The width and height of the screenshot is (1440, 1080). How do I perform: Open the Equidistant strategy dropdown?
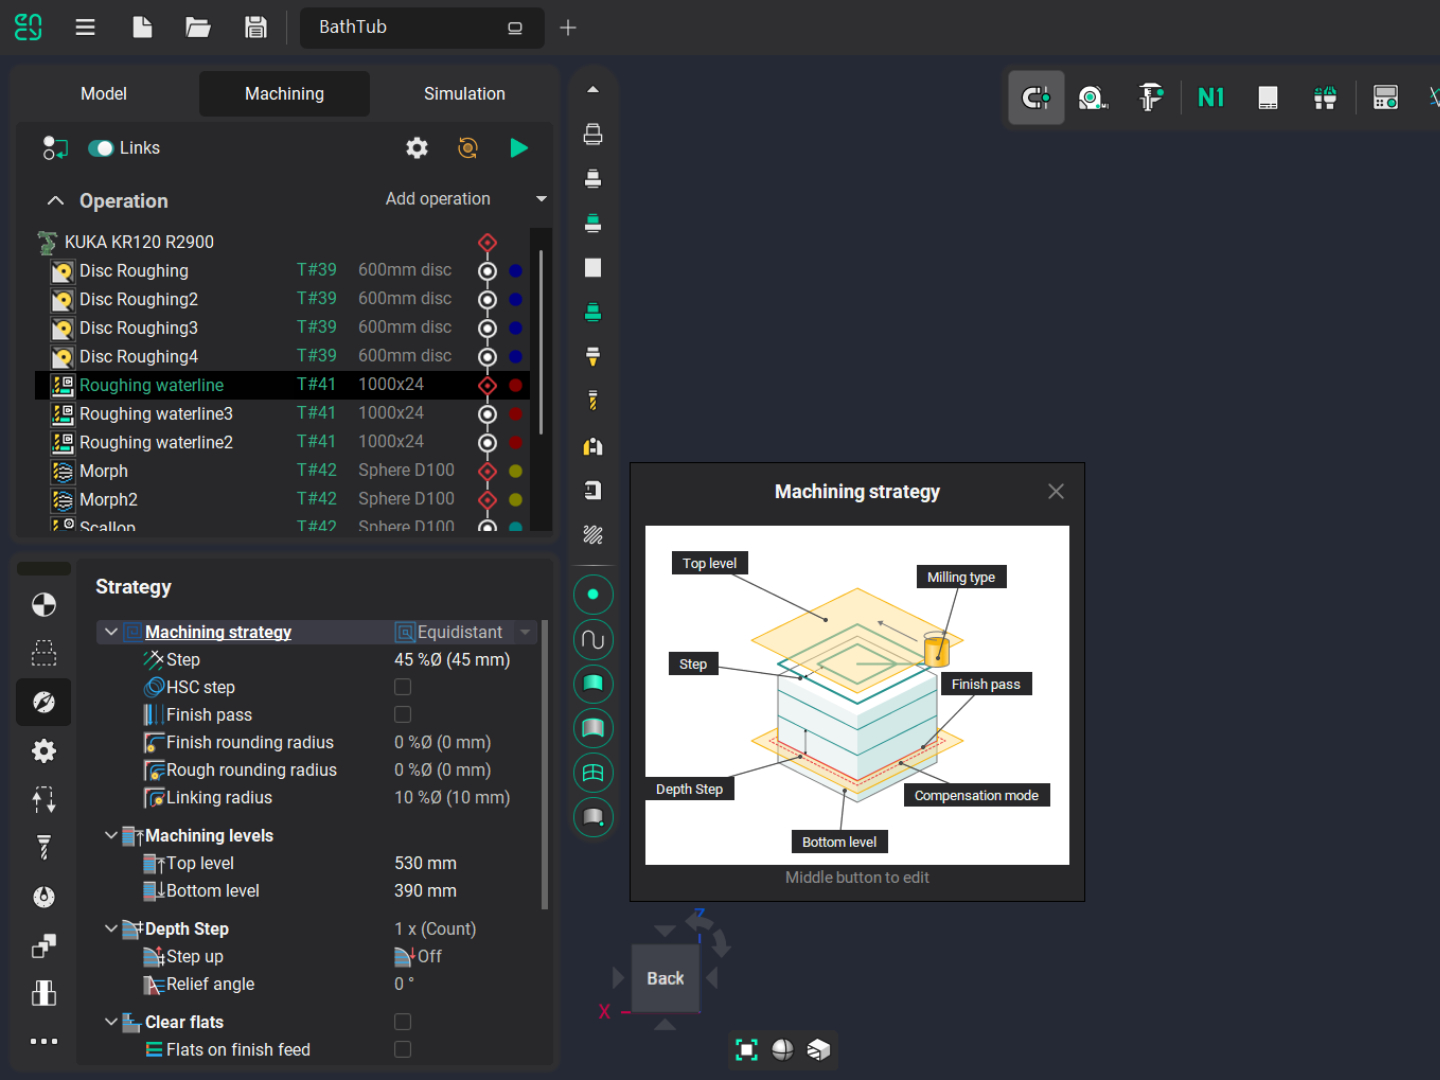pos(525,632)
